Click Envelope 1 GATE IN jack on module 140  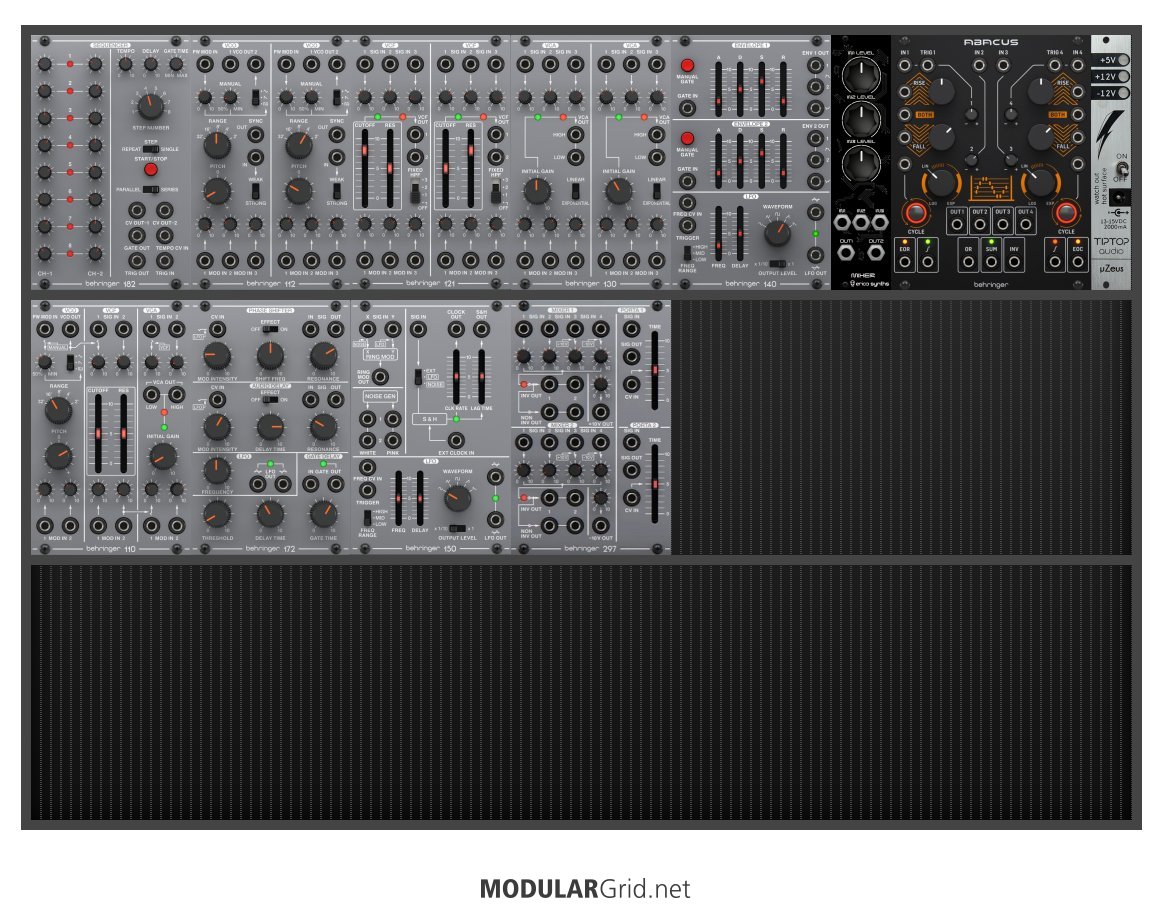(687, 108)
